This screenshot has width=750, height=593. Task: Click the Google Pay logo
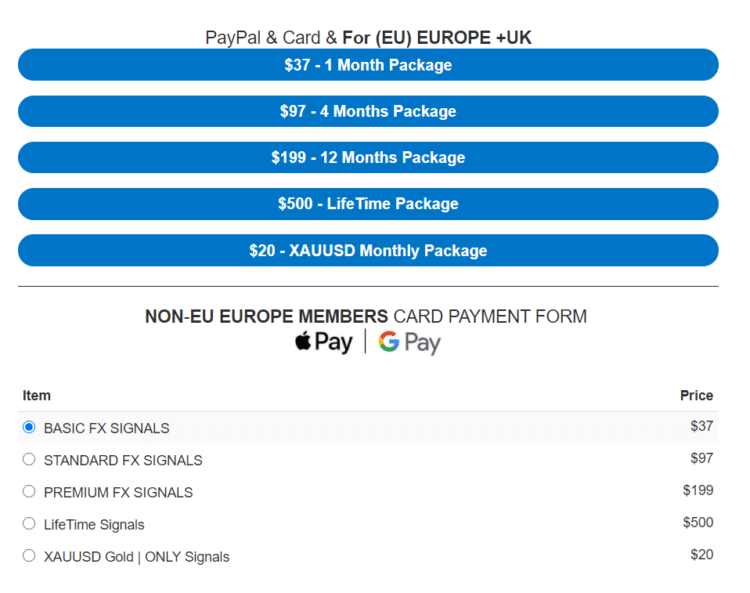point(410,342)
